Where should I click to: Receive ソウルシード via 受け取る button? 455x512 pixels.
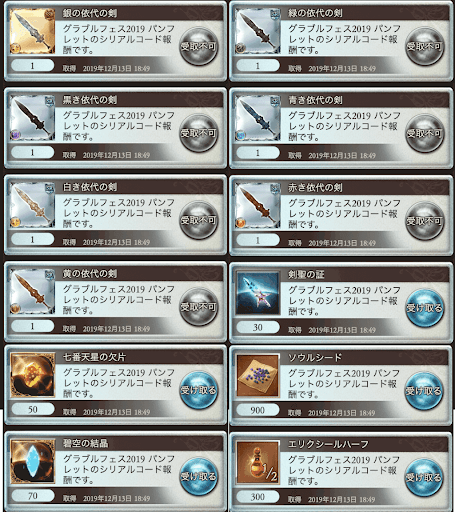(424, 391)
